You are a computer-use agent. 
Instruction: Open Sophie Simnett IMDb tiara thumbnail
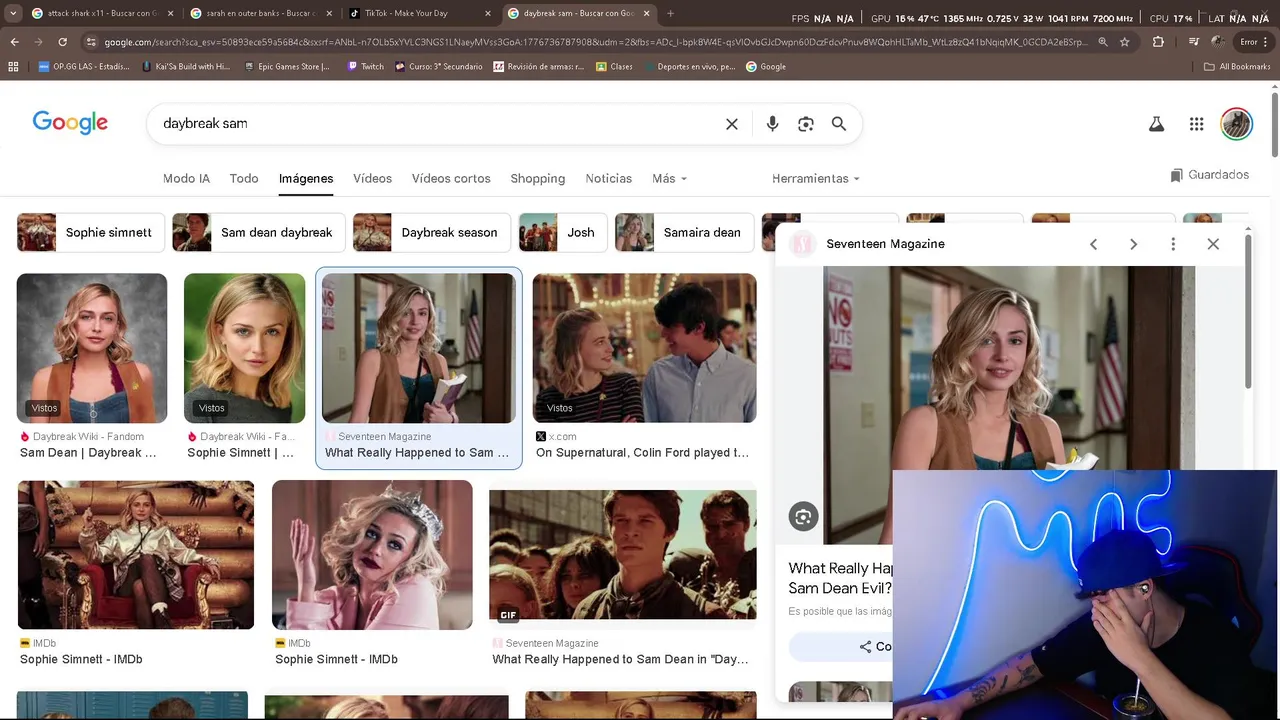click(x=372, y=555)
